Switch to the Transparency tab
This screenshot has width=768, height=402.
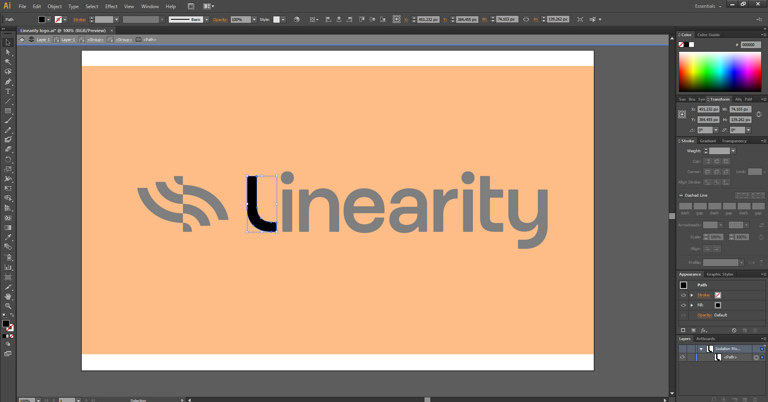pyautogui.click(x=734, y=141)
